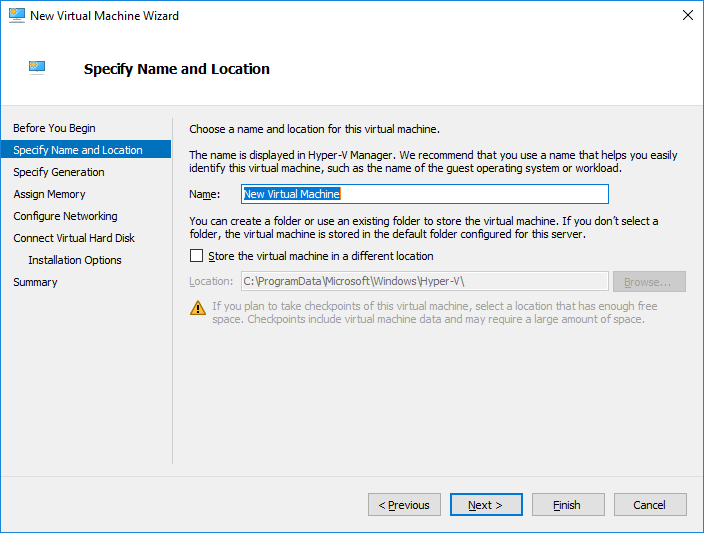Click the virtual machine icon in header
Viewport: 704px width, 533px height.
tap(37, 68)
